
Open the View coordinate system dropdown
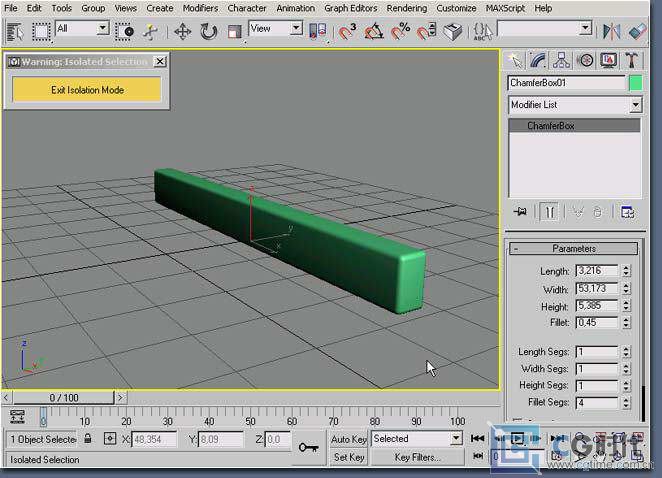click(x=296, y=29)
